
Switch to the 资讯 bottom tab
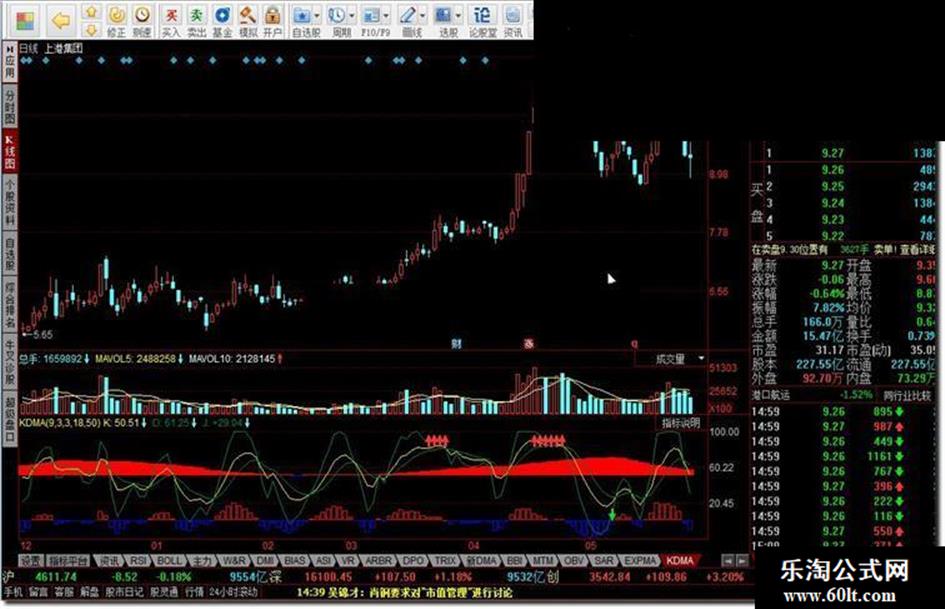[x=110, y=561]
